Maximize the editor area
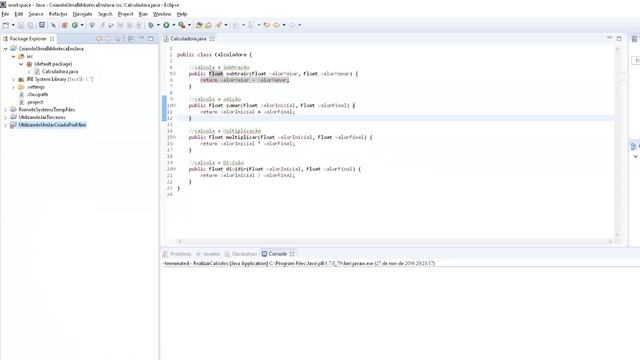The width and height of the screenshot is (640, 360). pyautogui.click(x=619, y=38)
